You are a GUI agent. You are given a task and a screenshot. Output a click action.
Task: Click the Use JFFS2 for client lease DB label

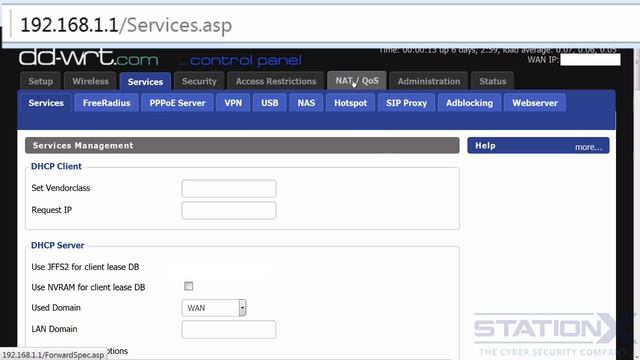85,267
